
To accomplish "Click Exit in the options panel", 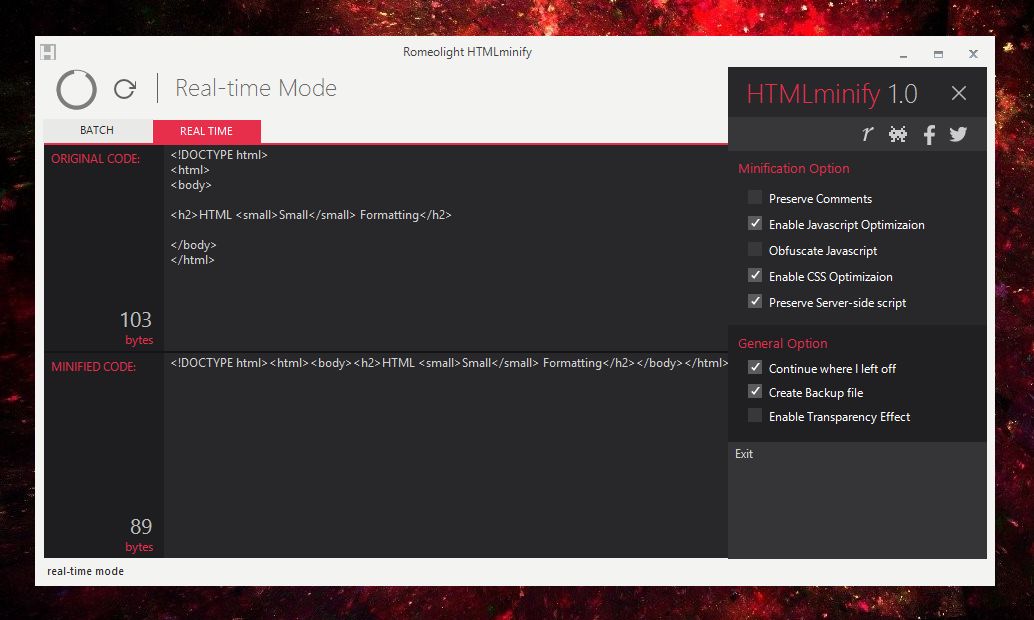I will click(x=744, y=454).
